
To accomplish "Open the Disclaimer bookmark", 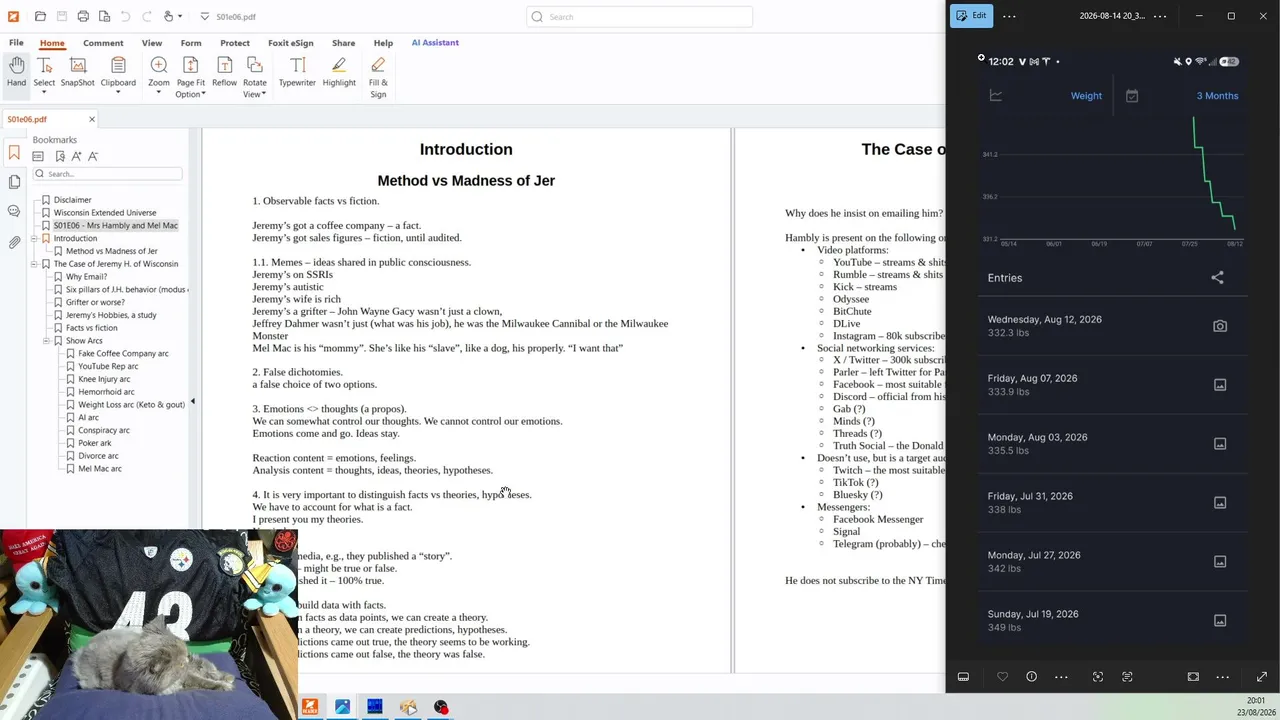I will (x=72, y=200).
